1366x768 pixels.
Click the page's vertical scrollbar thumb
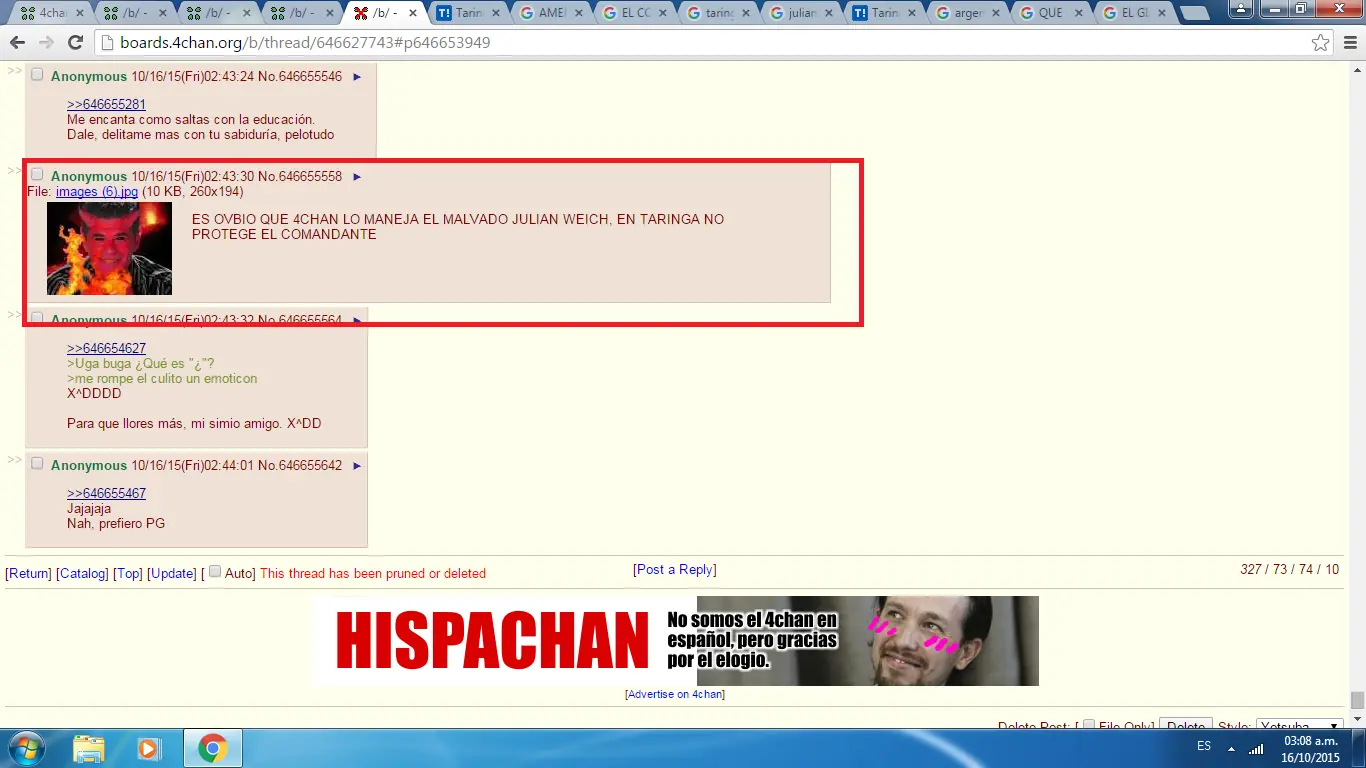[x=1357, y=700]
